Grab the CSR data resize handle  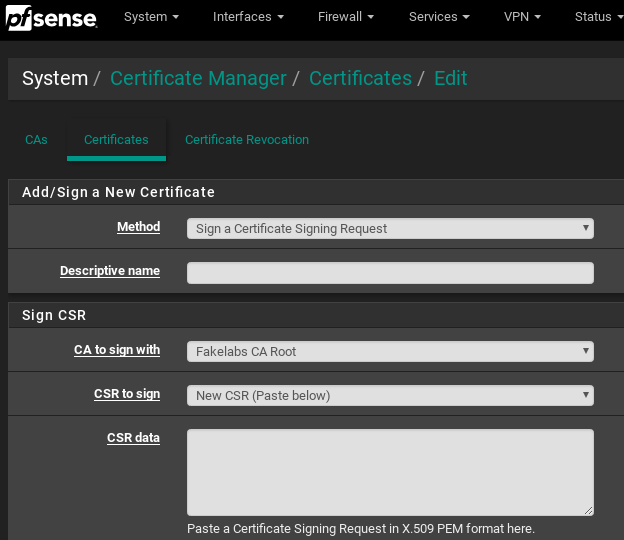click(x=588, y=510)
